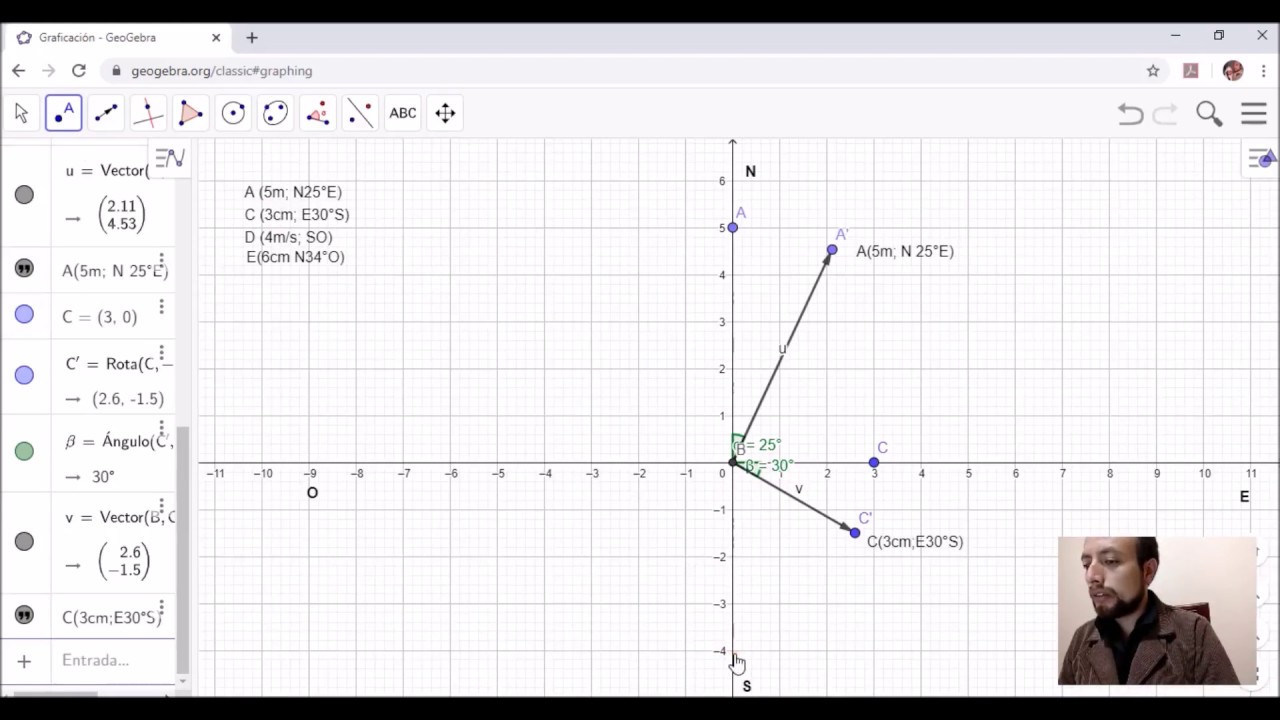Open the GeoGebra search
The image size is (1280, 720).
click(x=1209, y=114)
